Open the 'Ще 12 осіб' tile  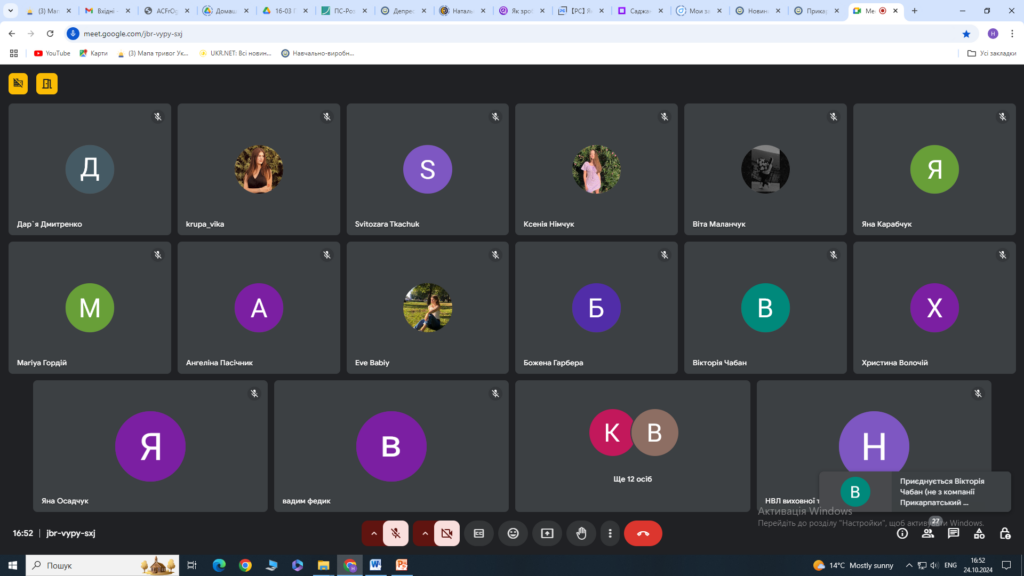pos(632,446)
